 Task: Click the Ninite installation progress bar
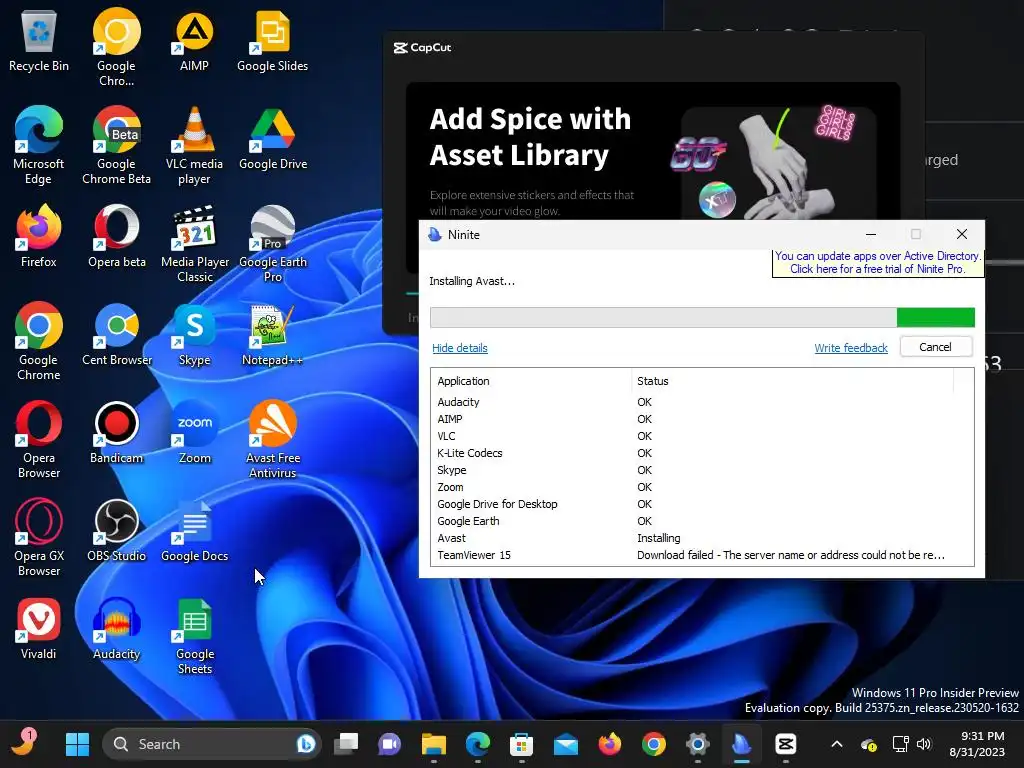(x=702, y=317)
